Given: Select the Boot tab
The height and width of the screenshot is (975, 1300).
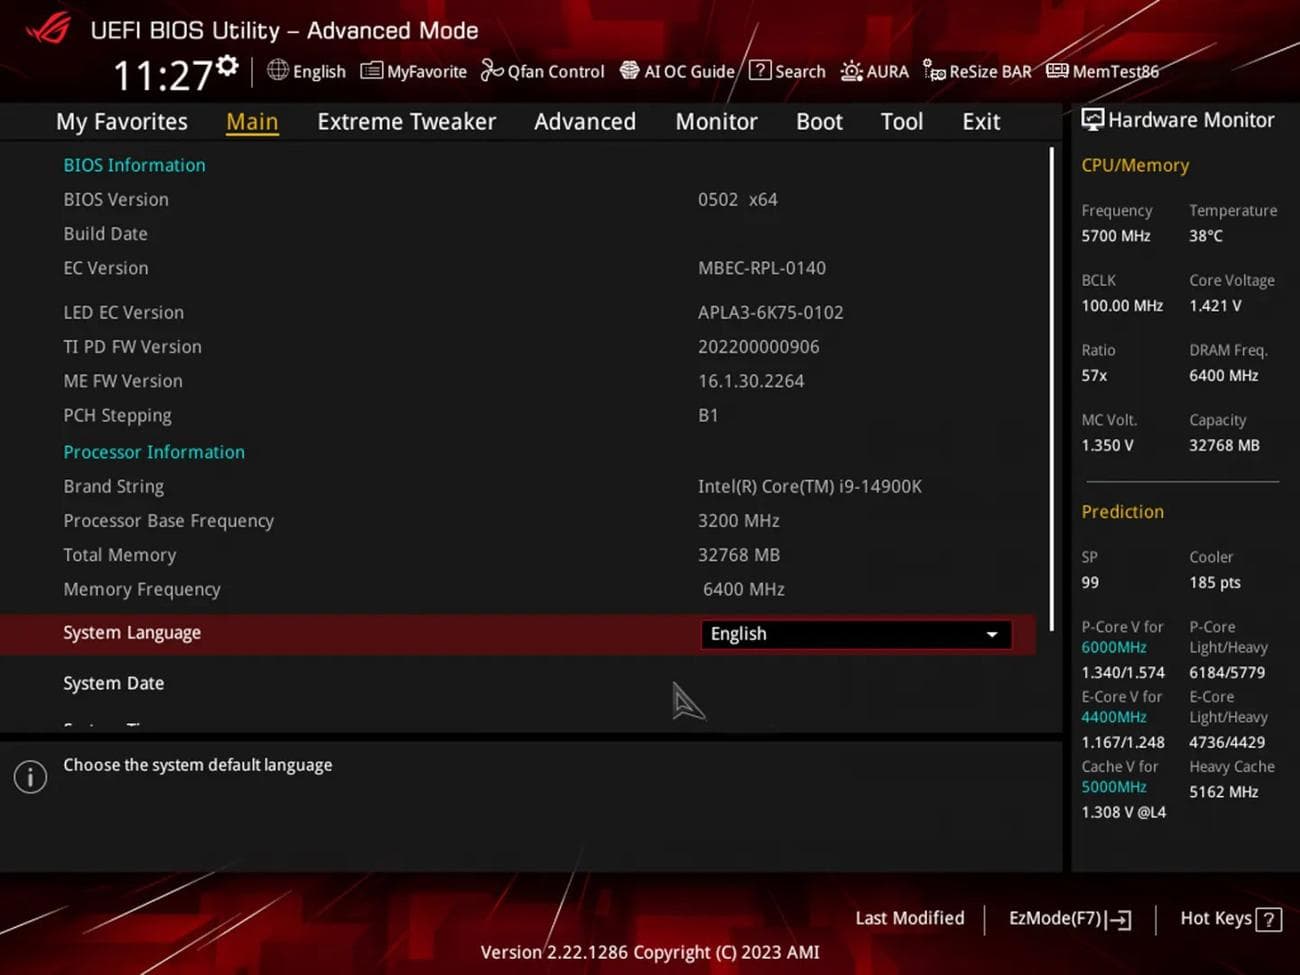Looking at the screenshot, I should [x=819, y=122].
